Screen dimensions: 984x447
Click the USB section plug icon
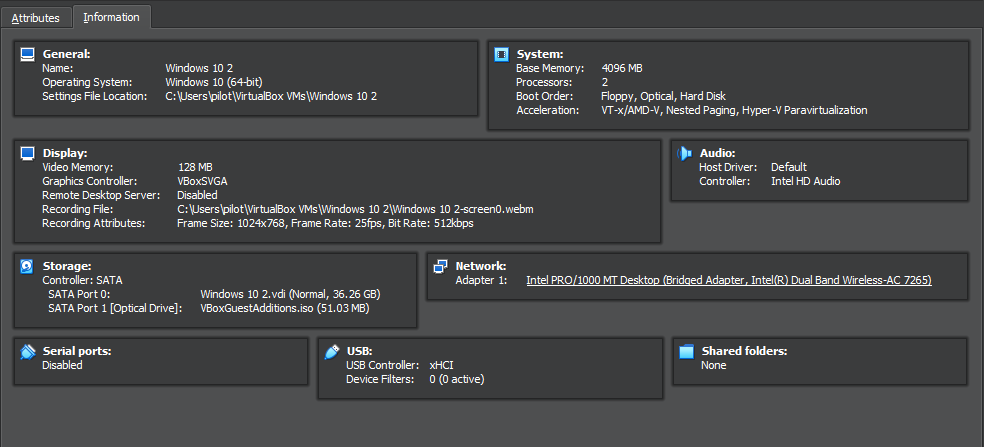tap(331, 351)
